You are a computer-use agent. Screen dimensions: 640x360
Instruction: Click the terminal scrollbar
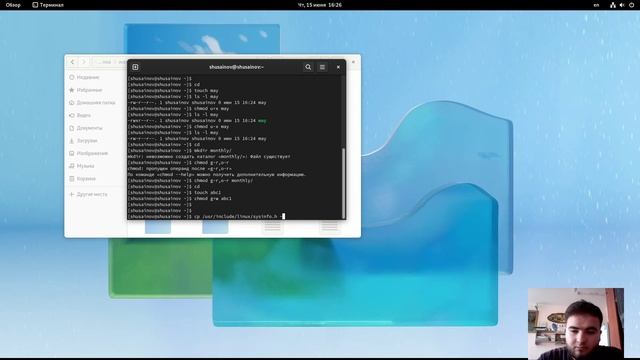(344, 183)
